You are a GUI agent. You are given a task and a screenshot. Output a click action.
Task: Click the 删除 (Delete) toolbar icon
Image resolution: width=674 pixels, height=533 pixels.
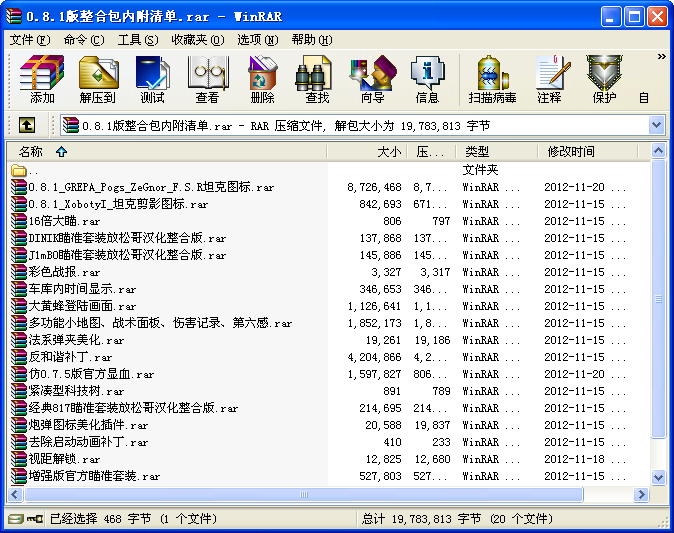click(x=262, y=79)
